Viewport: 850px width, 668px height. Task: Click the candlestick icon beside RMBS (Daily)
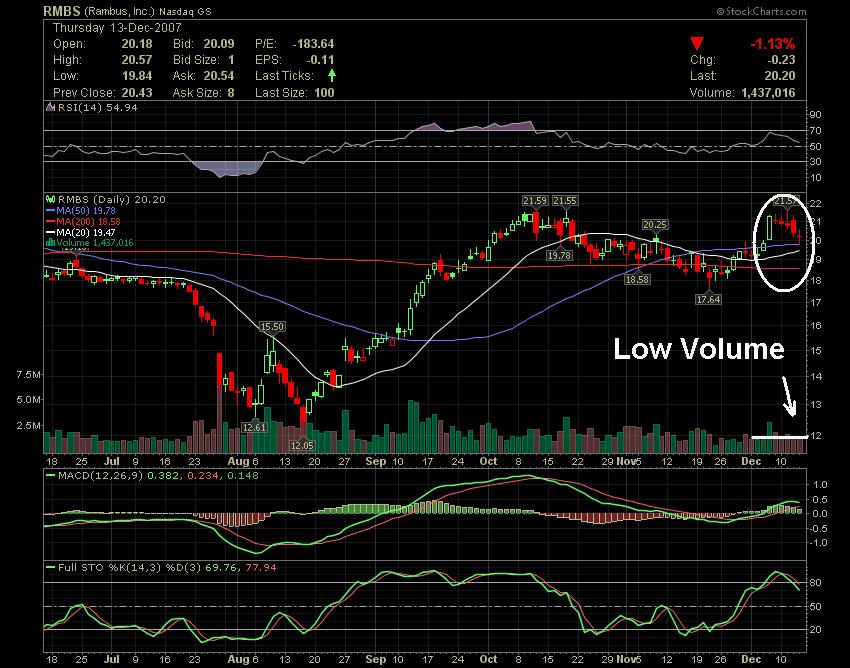[x=51, y=200]
